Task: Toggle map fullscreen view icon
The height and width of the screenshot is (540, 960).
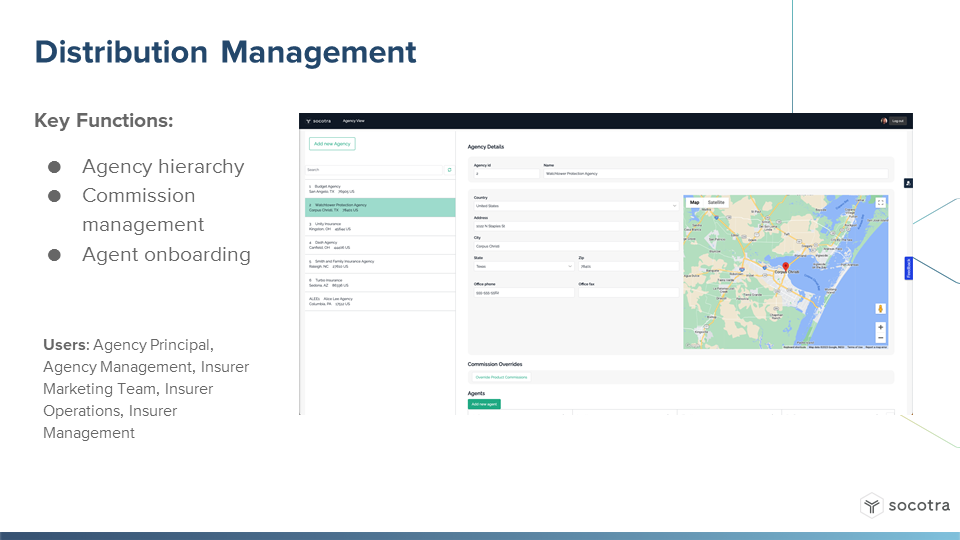Action: click(x=880, y=203)
